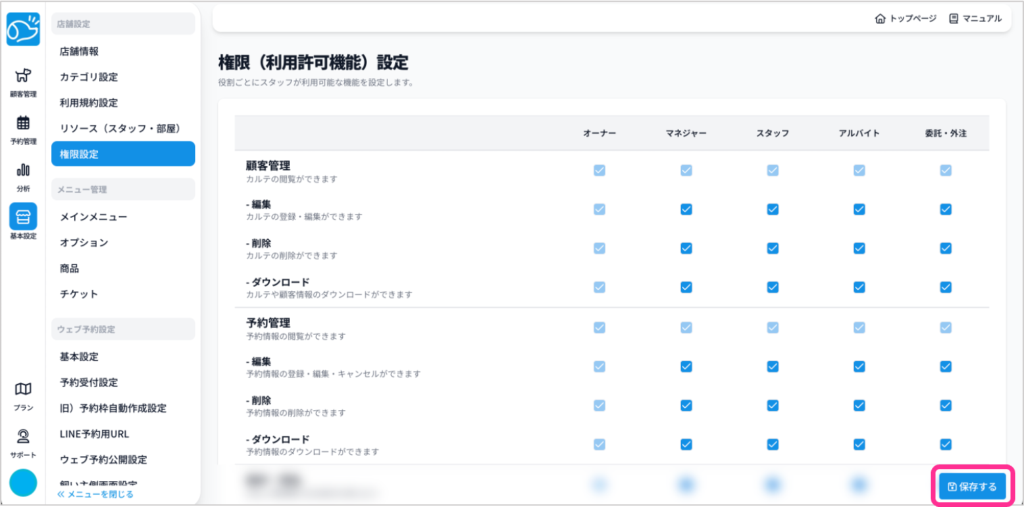Click the blue user avatar circle

[x=23, y=483]
